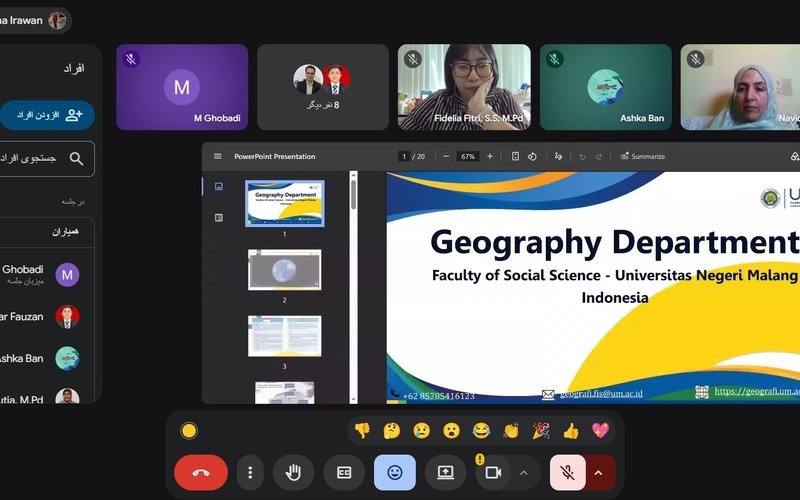Click the add people button

[47, 115]
